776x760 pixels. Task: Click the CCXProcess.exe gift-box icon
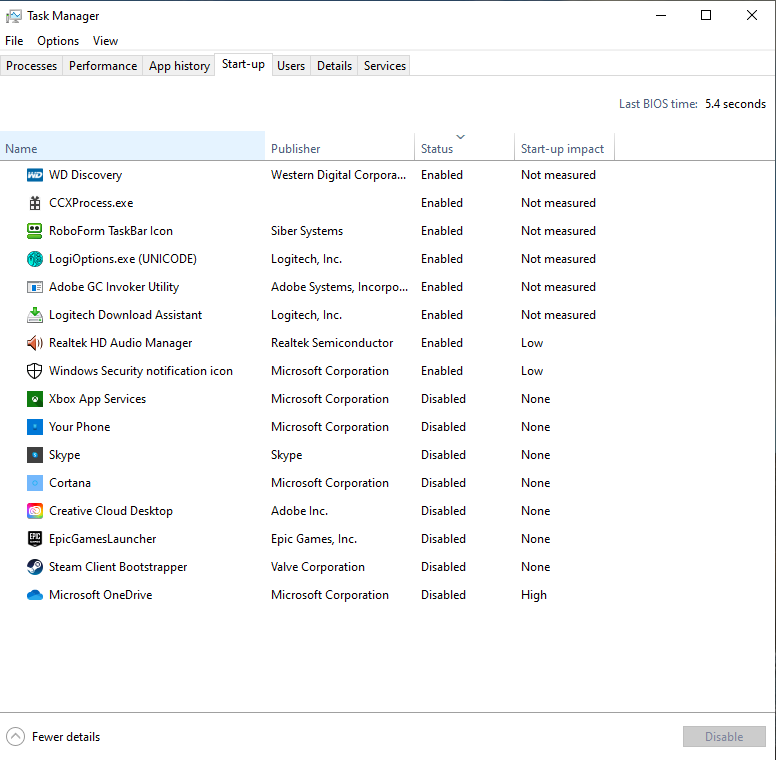point(35,203)
